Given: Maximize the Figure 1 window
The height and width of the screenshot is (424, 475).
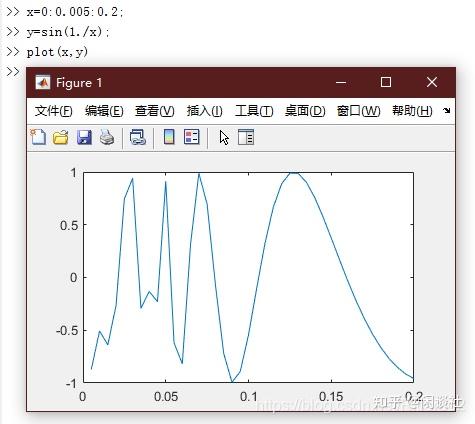Looking at the screenshot, I should (386, 82).
